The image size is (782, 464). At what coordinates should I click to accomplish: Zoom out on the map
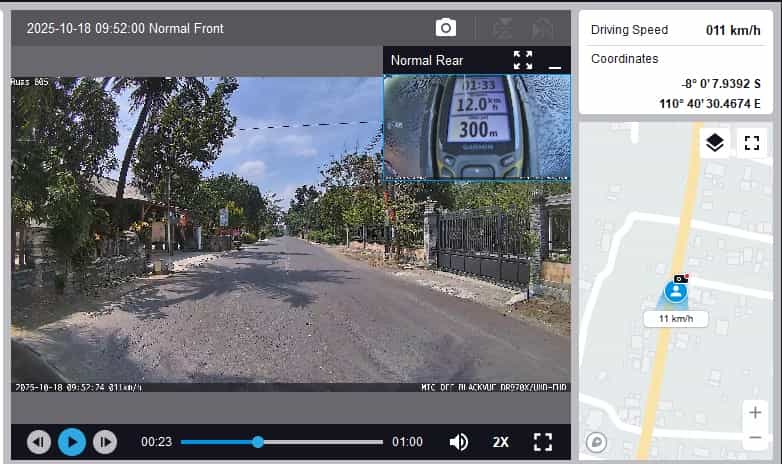[754, 438]
